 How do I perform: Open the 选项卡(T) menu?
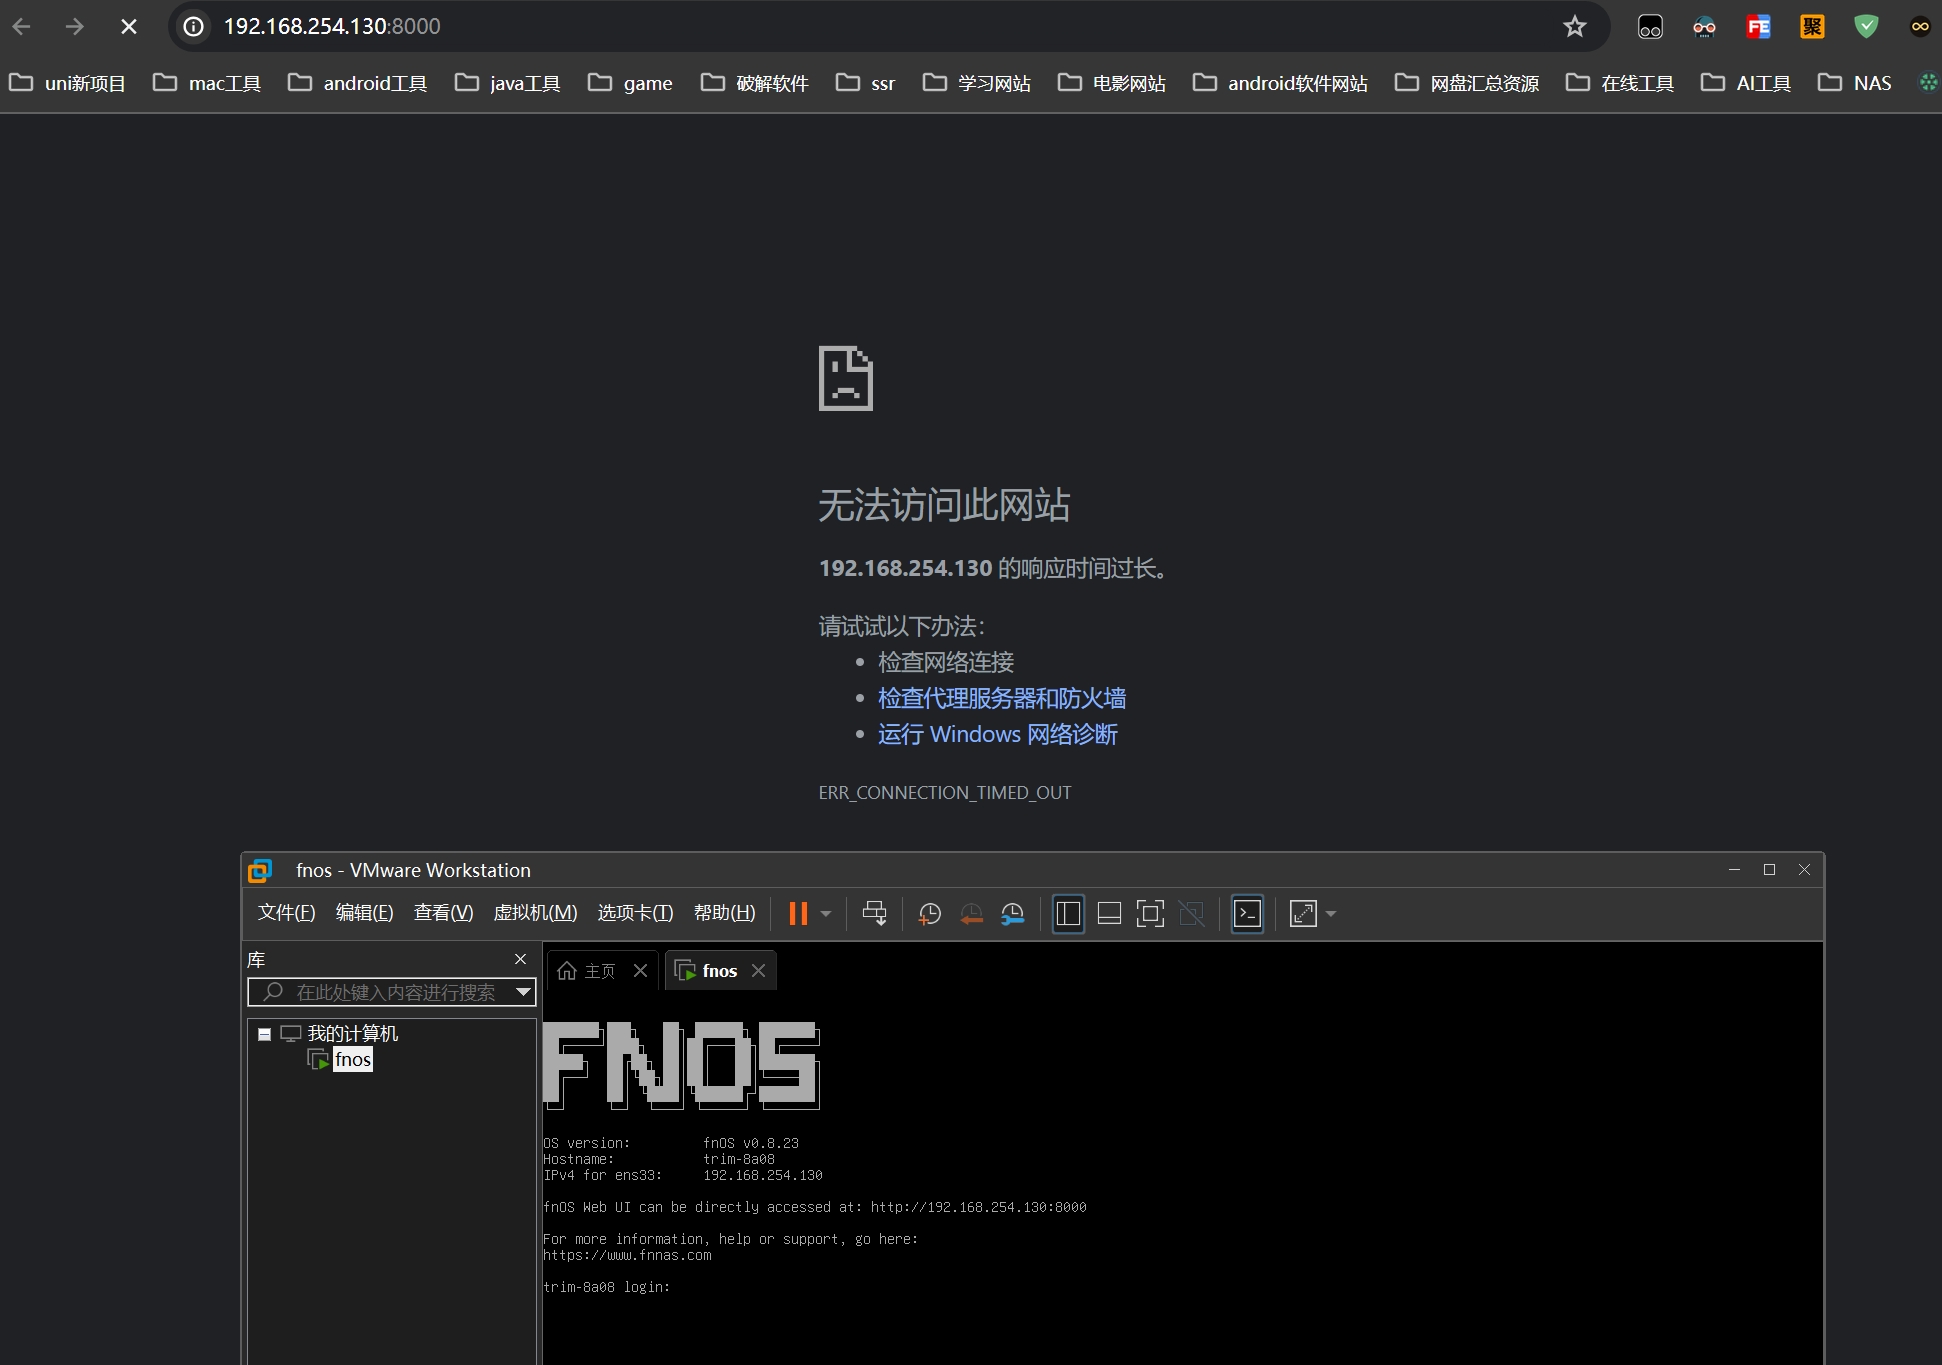click(635, 912)
